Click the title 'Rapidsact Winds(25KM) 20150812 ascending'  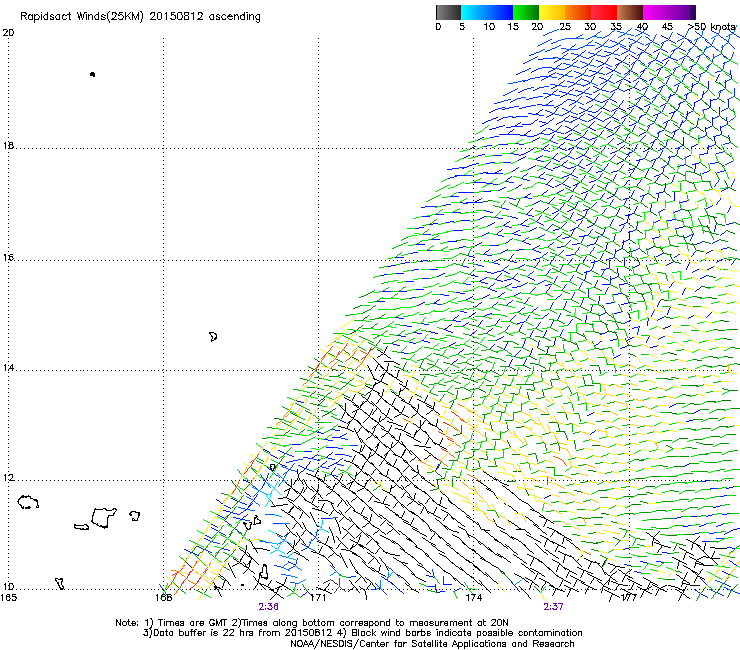click(x=140, y=17)
